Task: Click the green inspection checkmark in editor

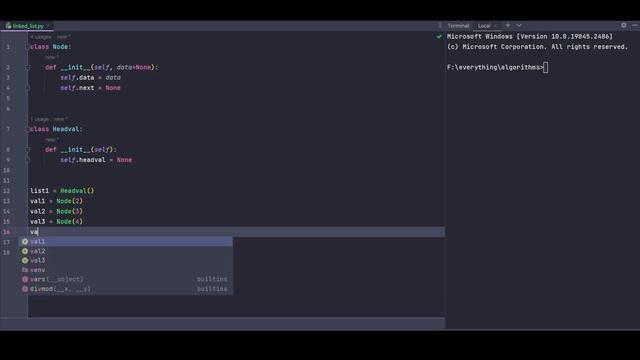Action: pos(439,37)
